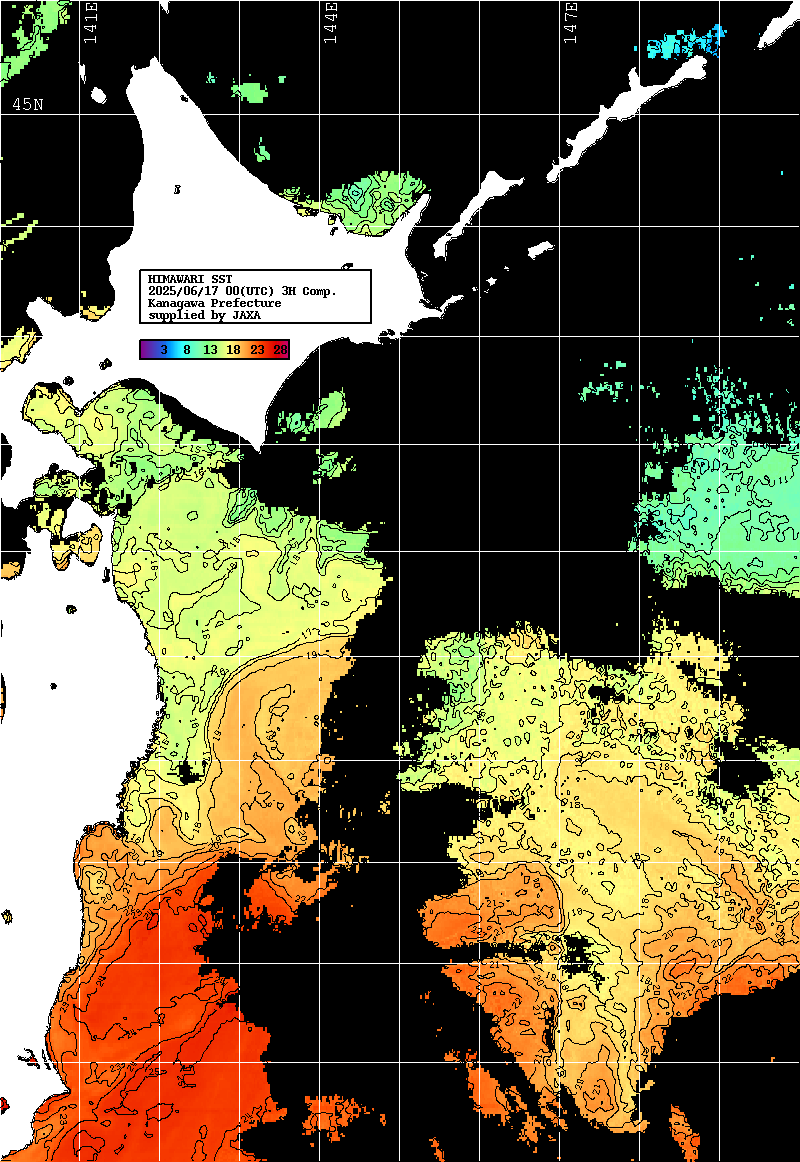
Task: Click the 45N latitude label
Action: [x=27, y=104]
